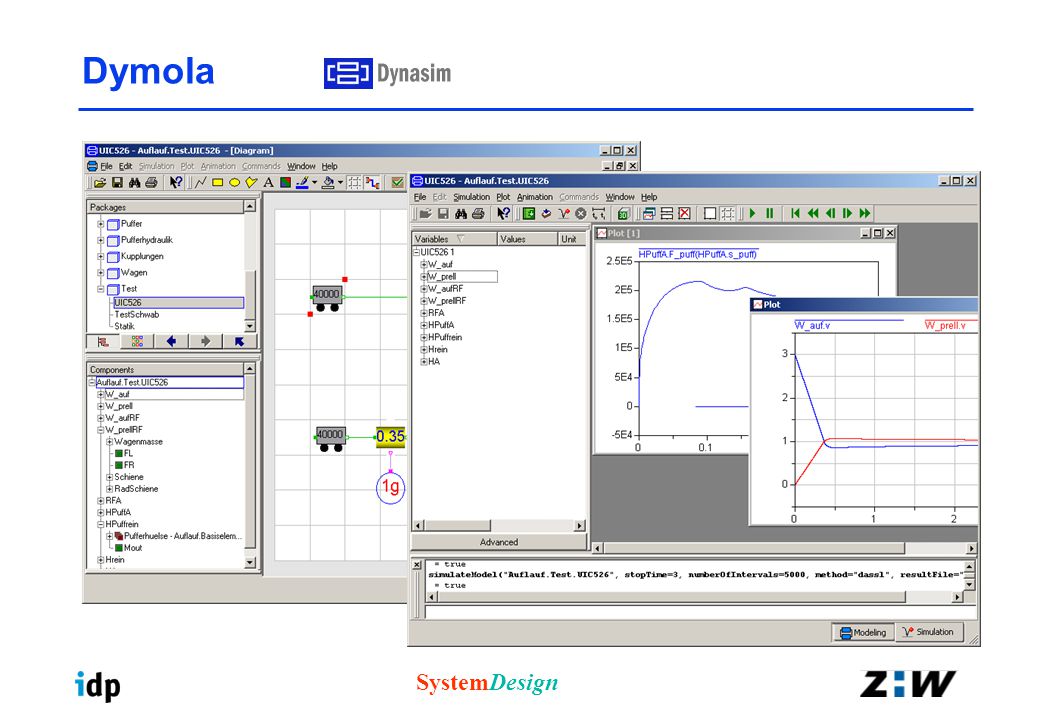Image resolution: width=1040 pixels, height=720 pixels.
Task: Collapse the Test package node
Action: coord(101,289)
